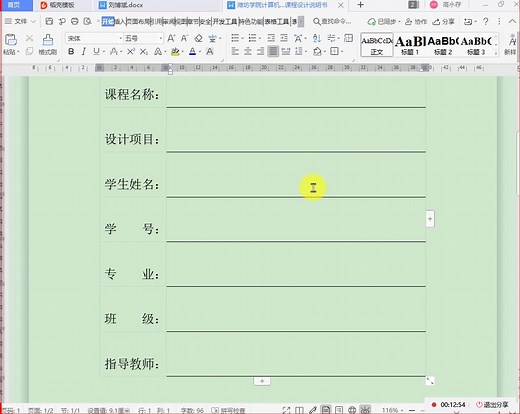Align paragraph text to the right
This screenshot has width=520, height=414.
pyautogui.click(x=260, y=51)
